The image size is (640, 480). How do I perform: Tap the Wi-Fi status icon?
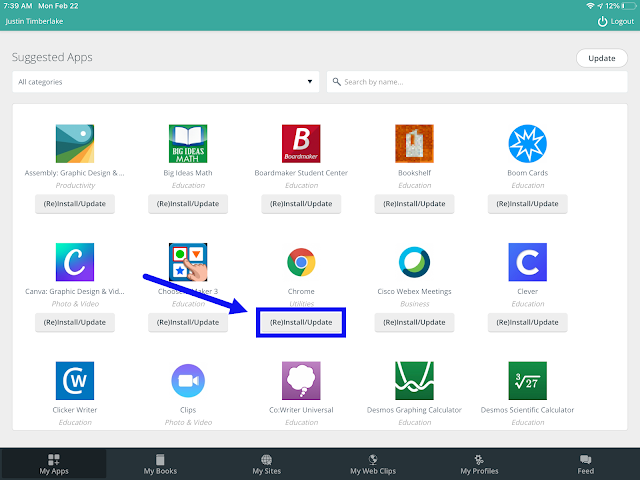pos(590,6)
